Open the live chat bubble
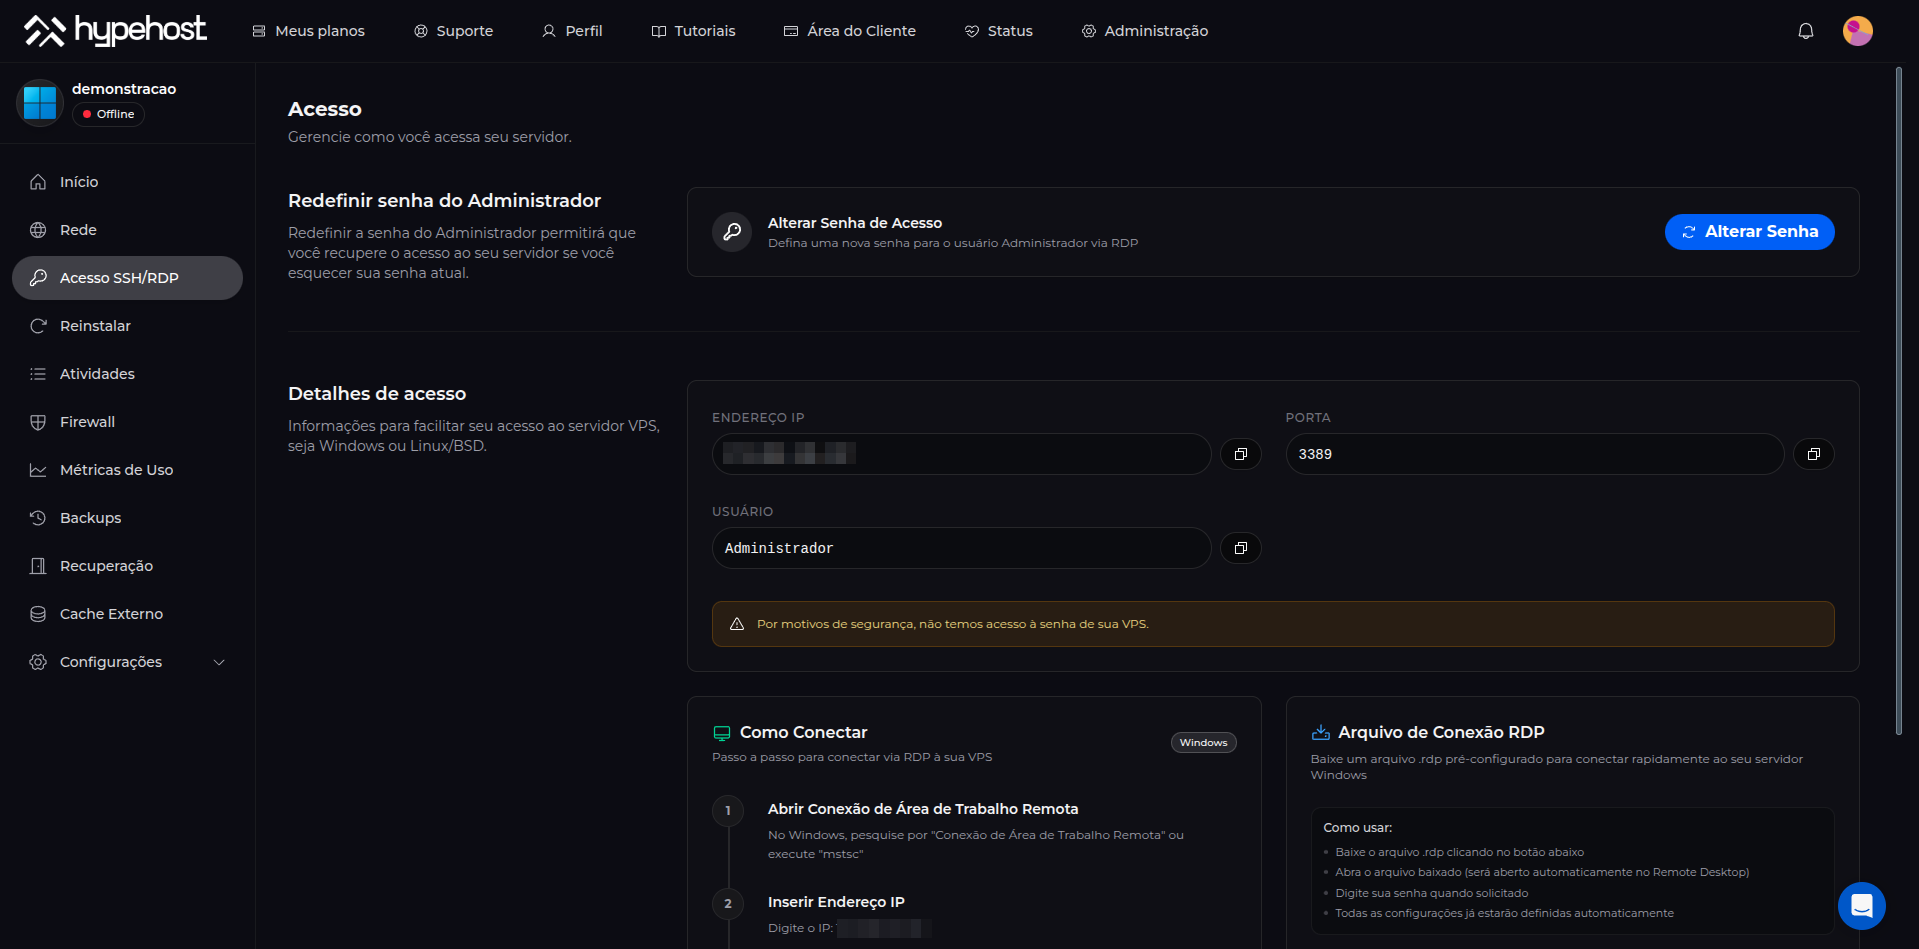Viewport: 1919px width, 949px height. [x=1861, y=906]
